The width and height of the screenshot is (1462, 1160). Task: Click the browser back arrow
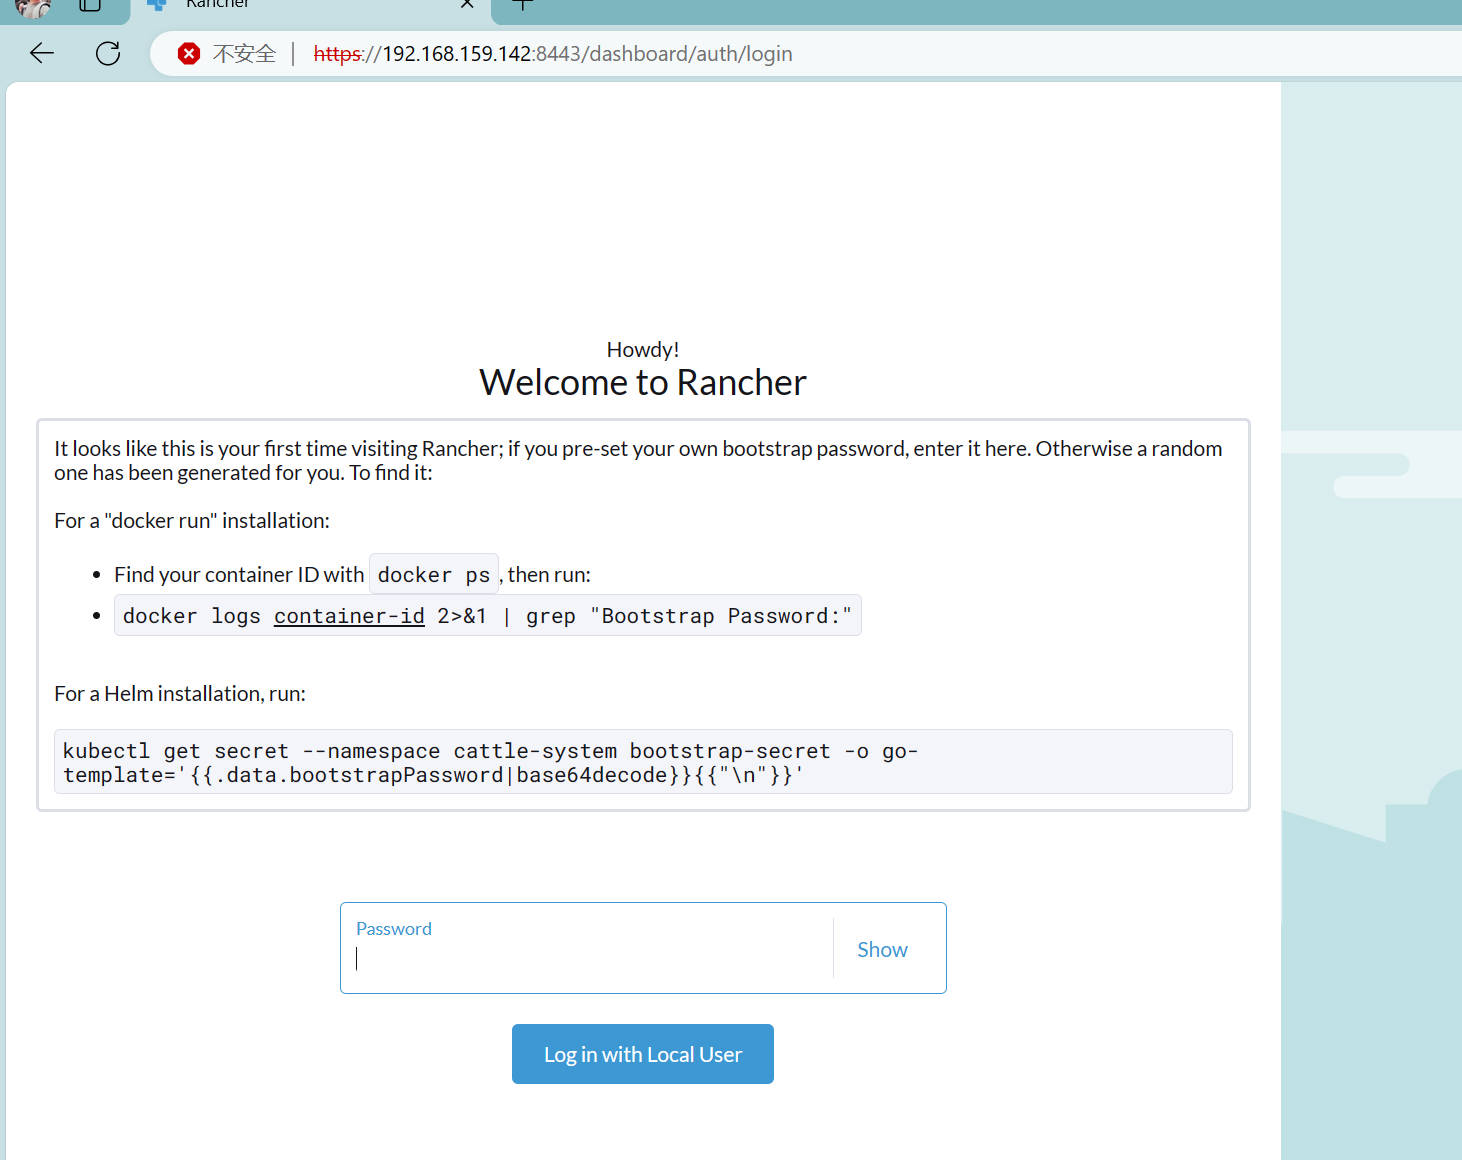point(42,53)
